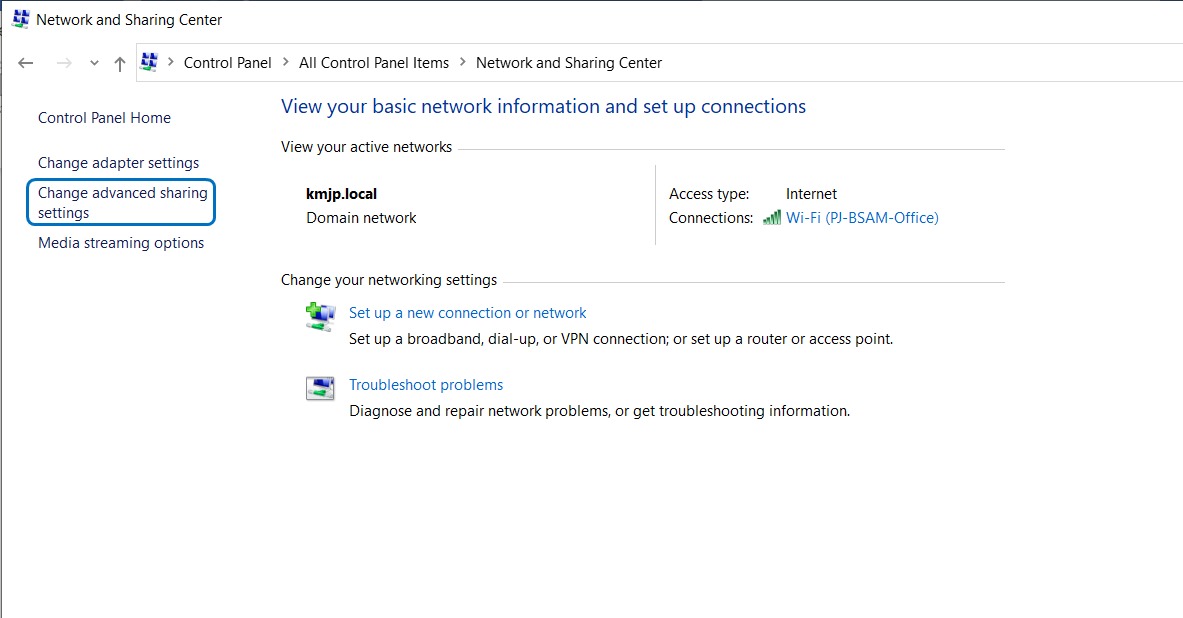Open Control Panel Home
This screenshot has width=1183, height=618.
(x=104, y=118)
